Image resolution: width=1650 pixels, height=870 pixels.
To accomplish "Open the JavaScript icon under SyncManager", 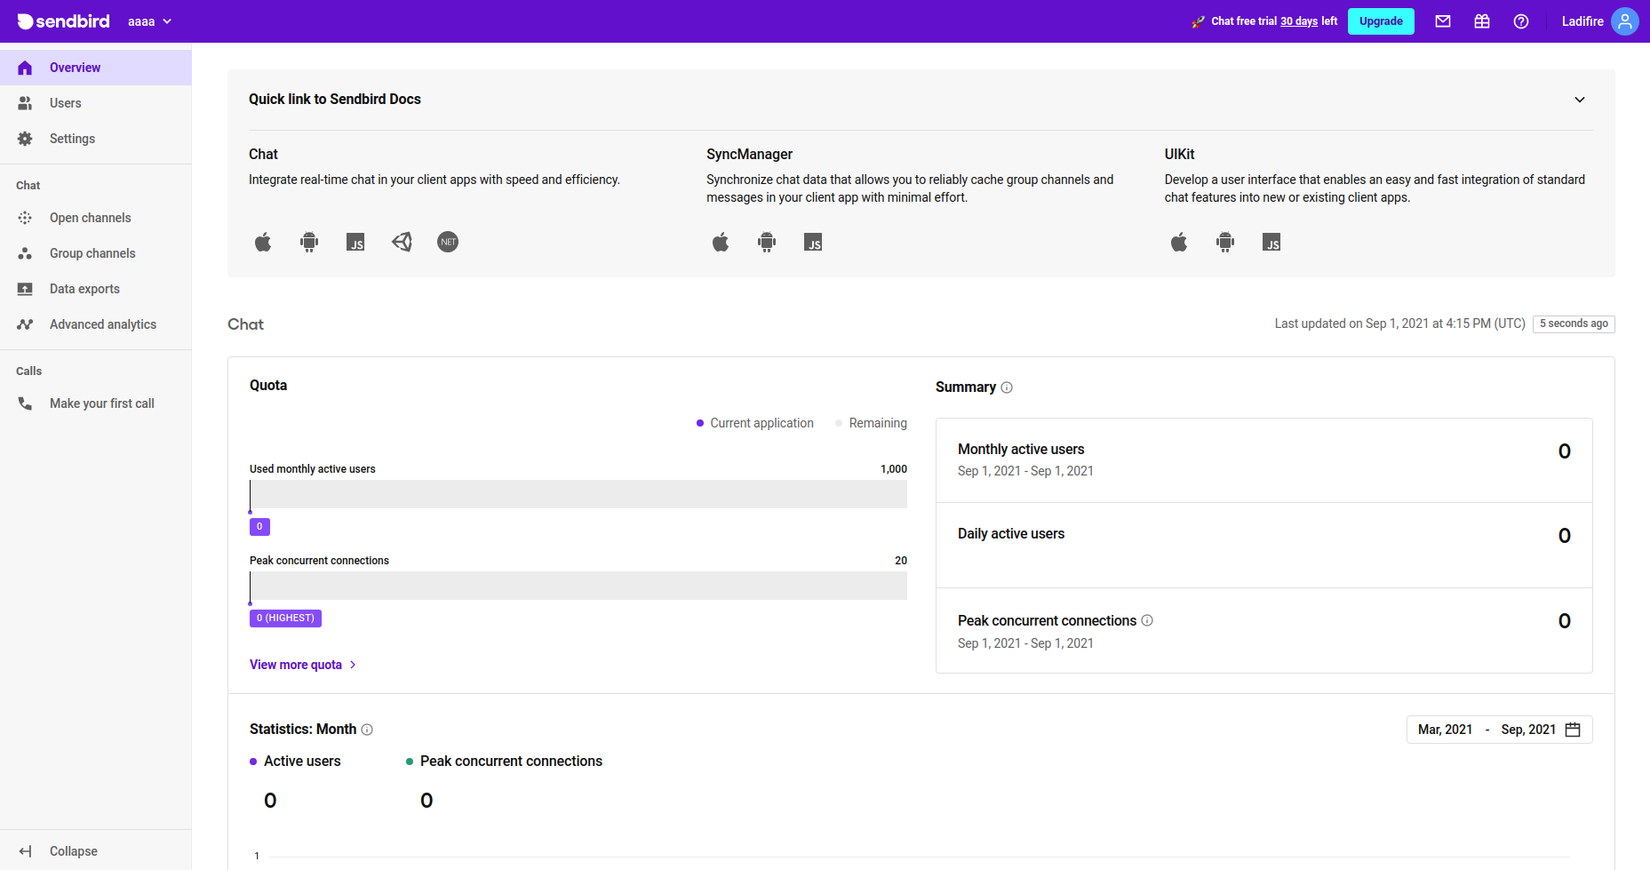I will 813,242.
